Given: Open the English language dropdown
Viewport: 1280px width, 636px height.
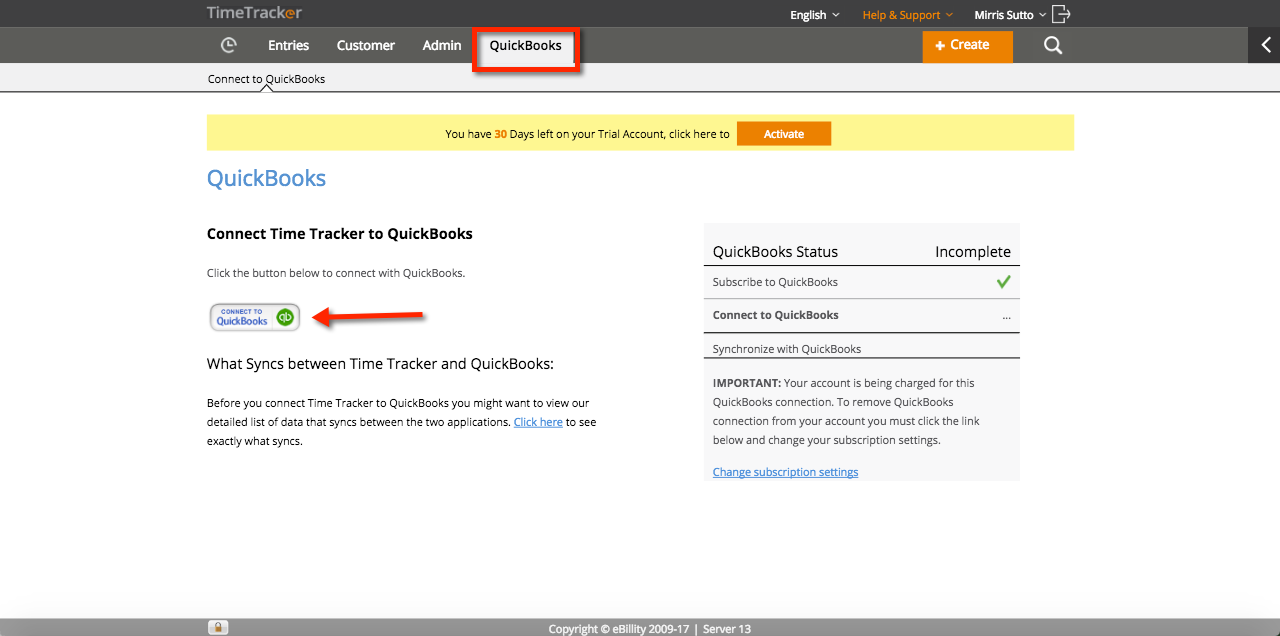Looking at the screenshot, I should point(815,15).
